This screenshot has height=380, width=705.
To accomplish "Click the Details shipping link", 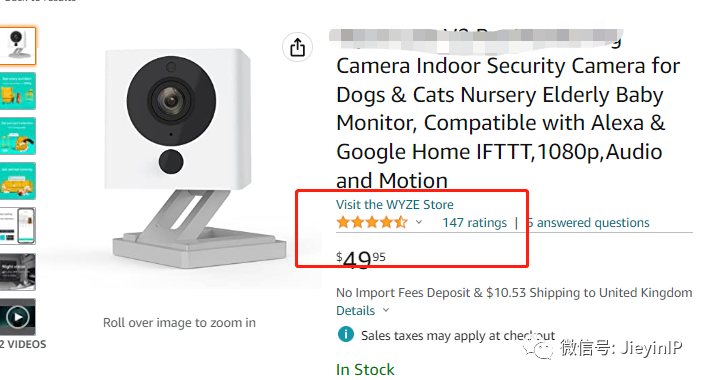I will coord(356,311).
